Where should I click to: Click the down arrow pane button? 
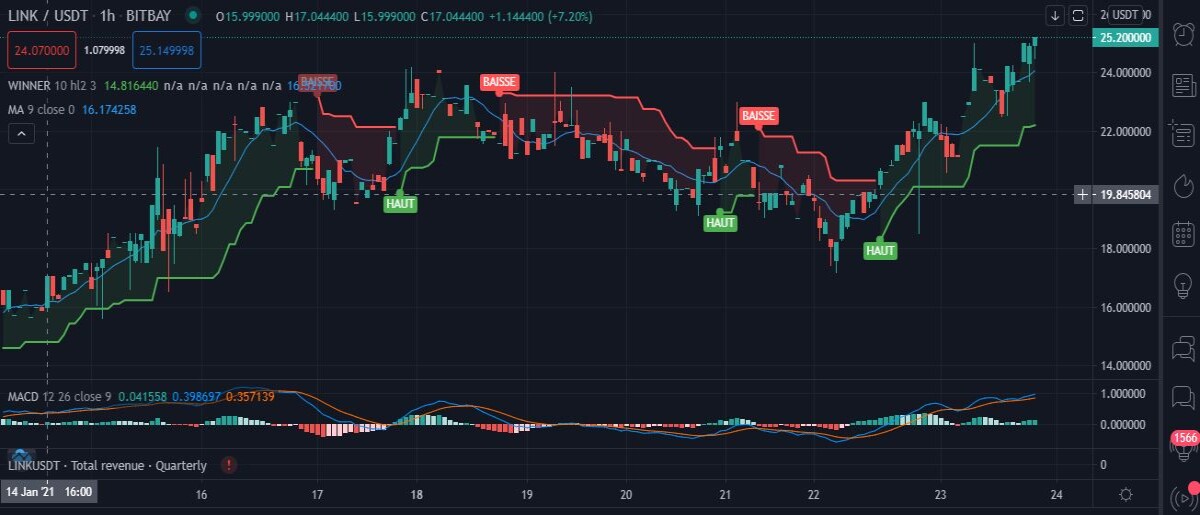[x=1056, y=15]
